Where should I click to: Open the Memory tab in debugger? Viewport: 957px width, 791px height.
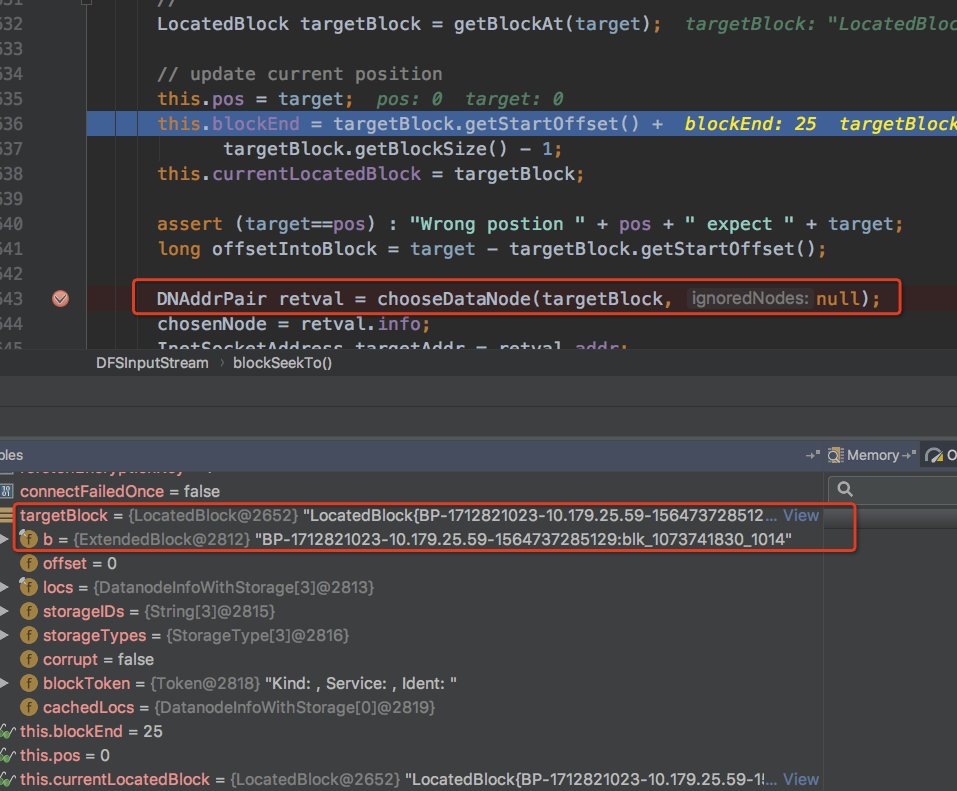(x=873, y=455)
